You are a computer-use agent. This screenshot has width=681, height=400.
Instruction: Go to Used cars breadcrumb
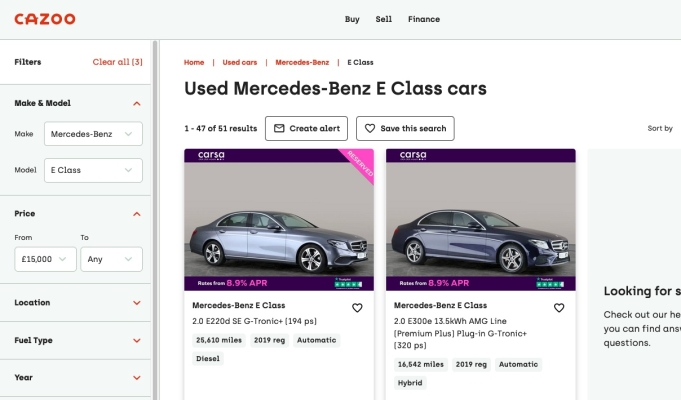pos(240,63)
